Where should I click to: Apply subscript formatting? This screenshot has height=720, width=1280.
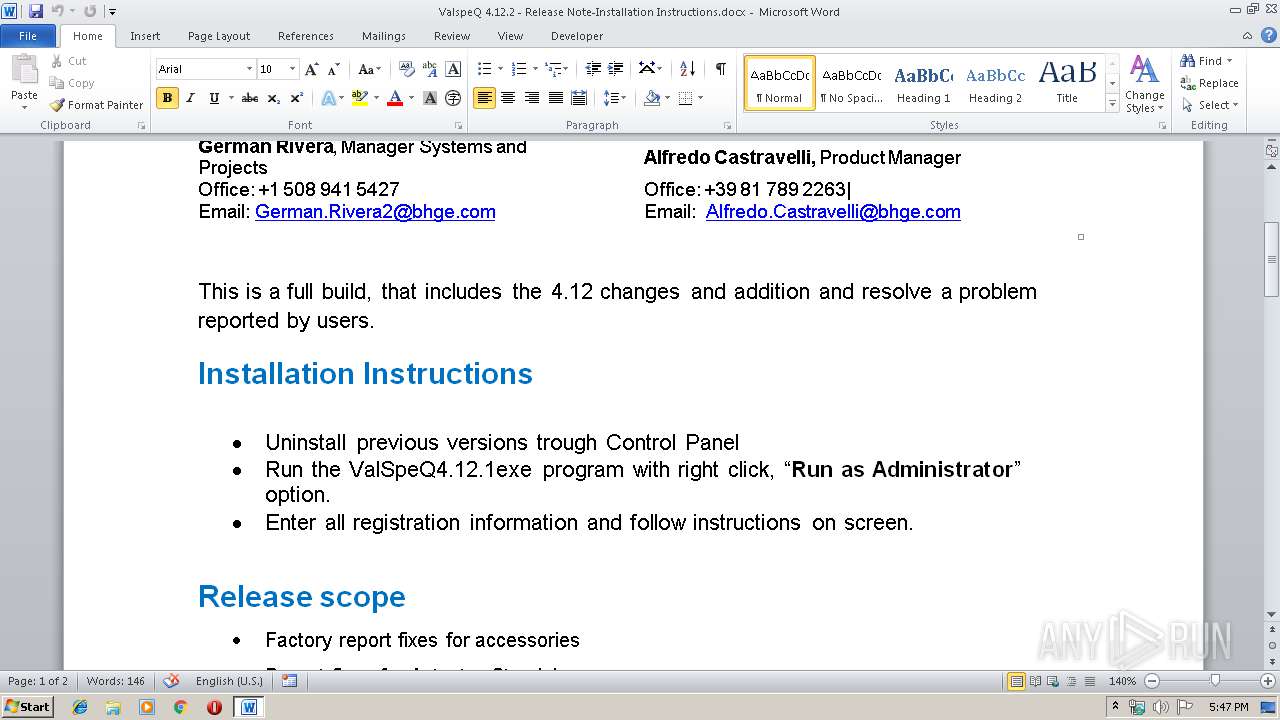click(x=275, y=98)
